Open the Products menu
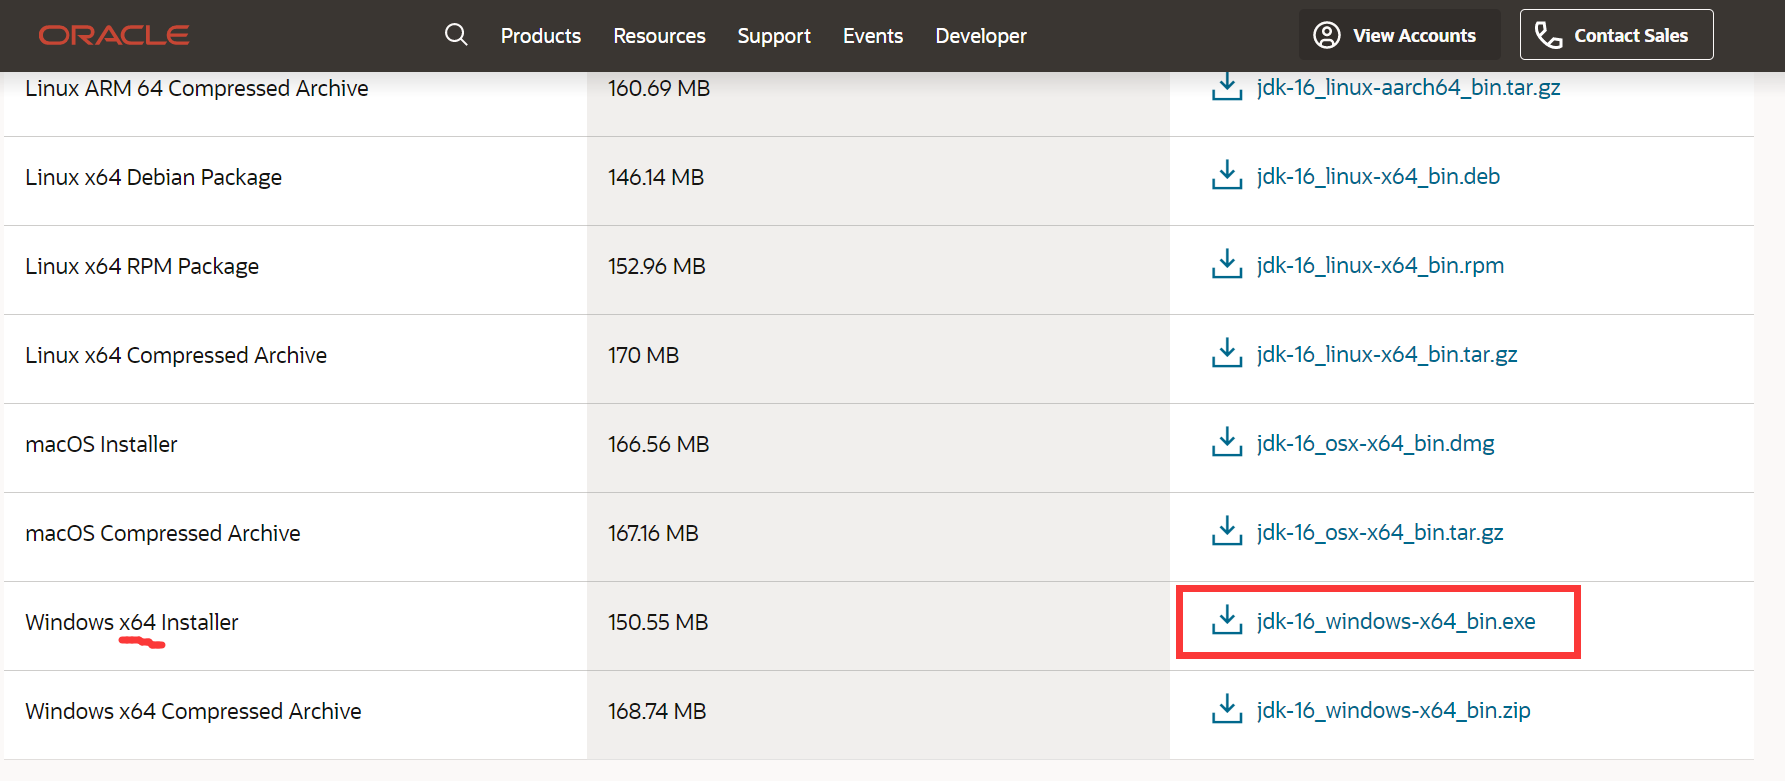The height and width of the screenshot is (781, 1785). pyautogui.click(x=541, y=36)
